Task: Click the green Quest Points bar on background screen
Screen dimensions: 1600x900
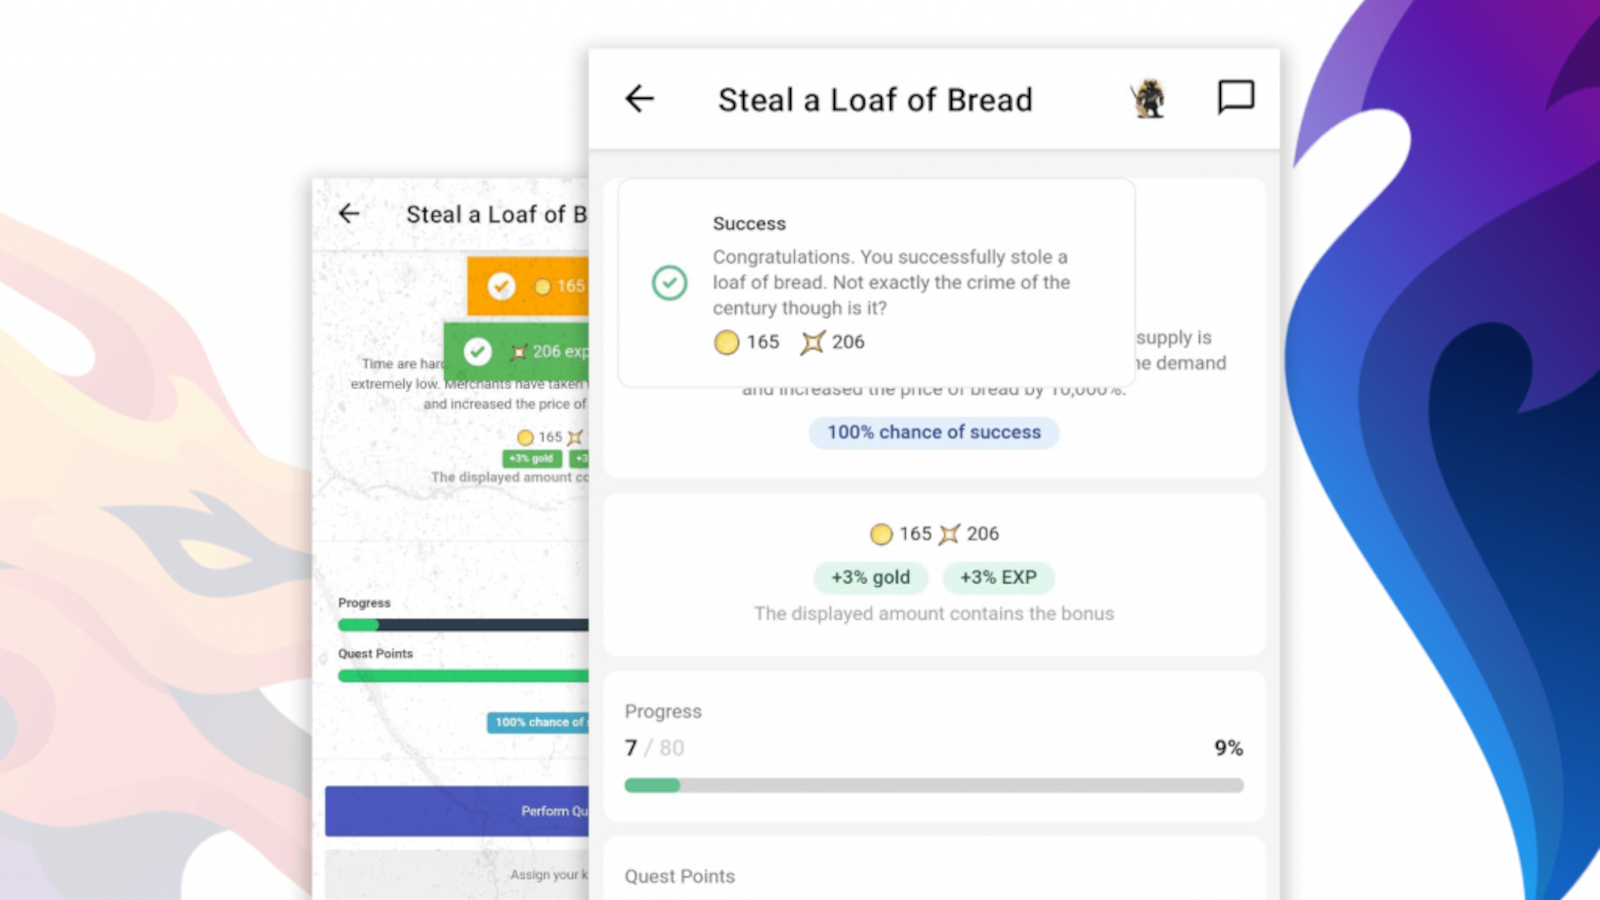Action: click(462, 676)
